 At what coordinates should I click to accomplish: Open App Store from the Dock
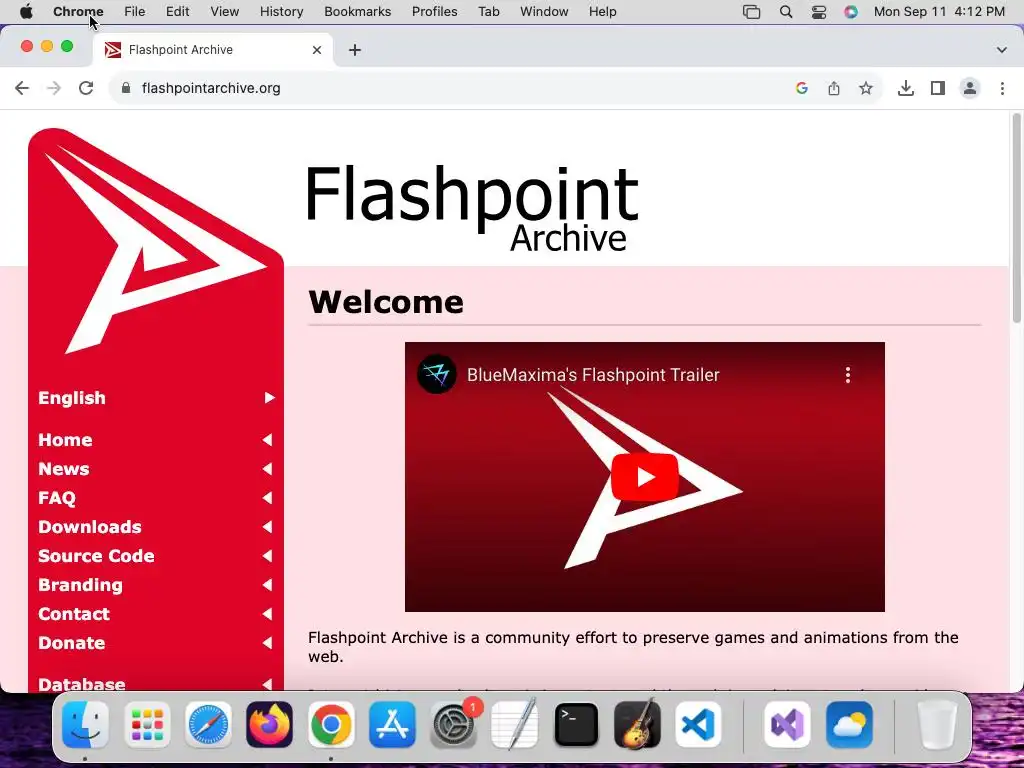pyautogui.click(x=392, y=724)
